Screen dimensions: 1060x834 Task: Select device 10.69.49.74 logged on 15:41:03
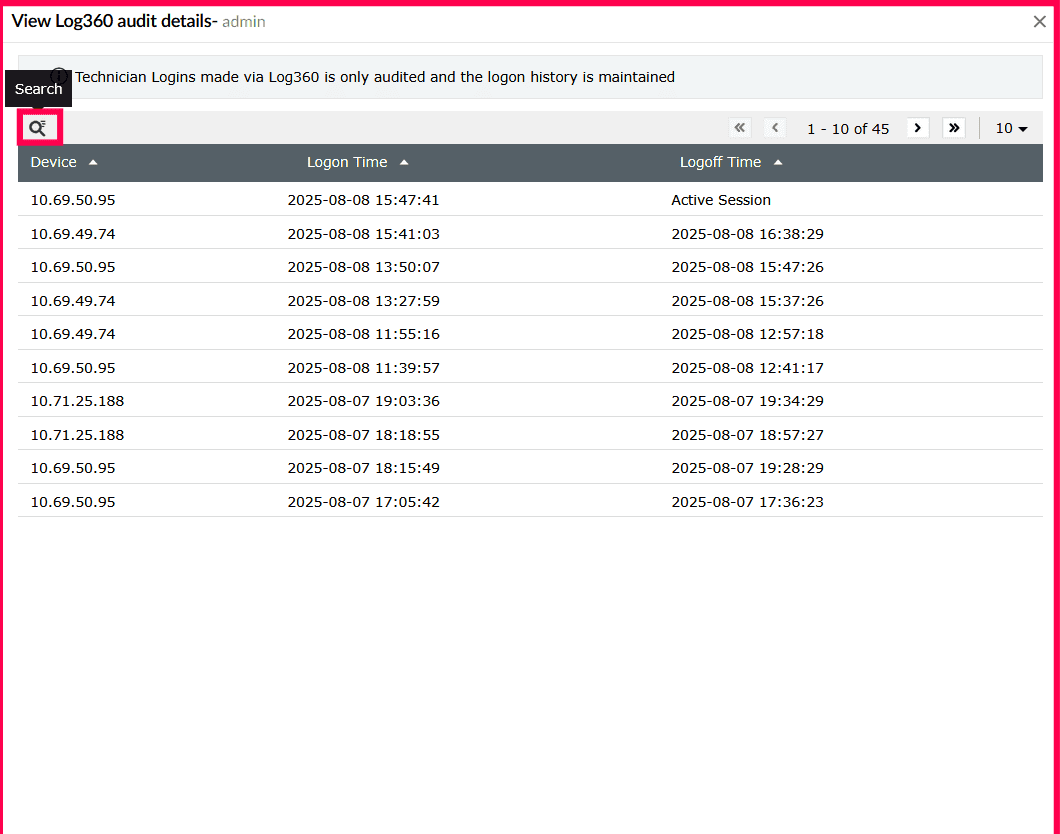coord(72,234)
